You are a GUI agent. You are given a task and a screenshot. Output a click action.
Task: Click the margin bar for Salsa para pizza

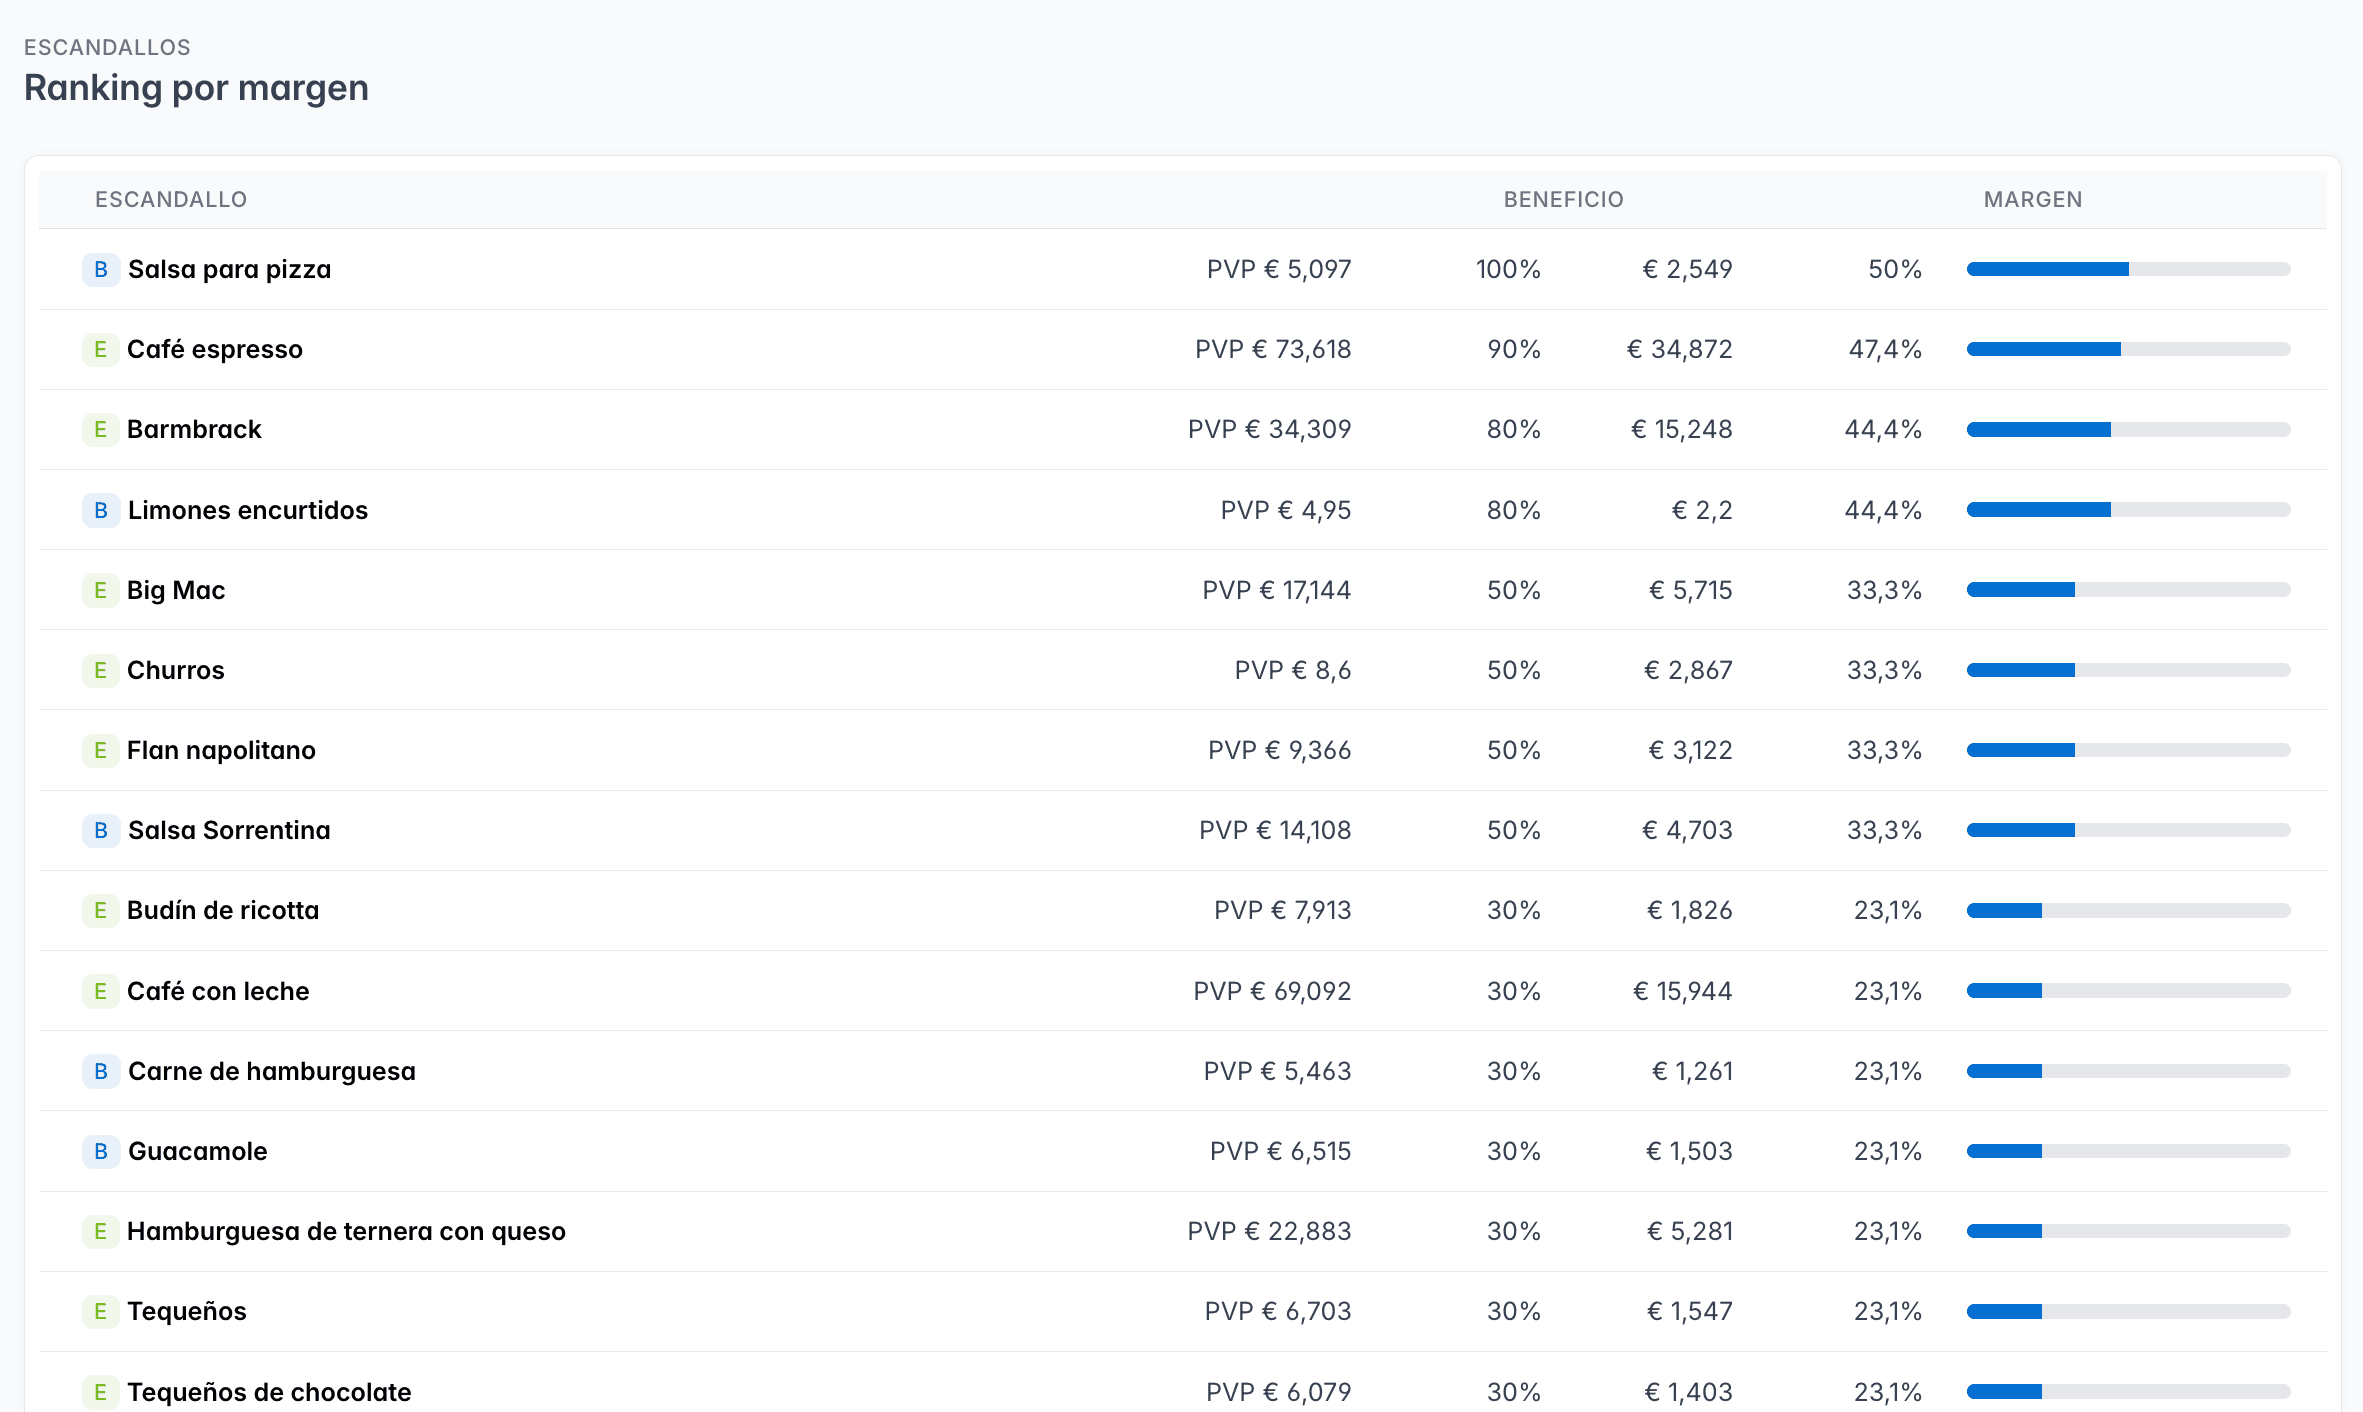(2128, 269)
